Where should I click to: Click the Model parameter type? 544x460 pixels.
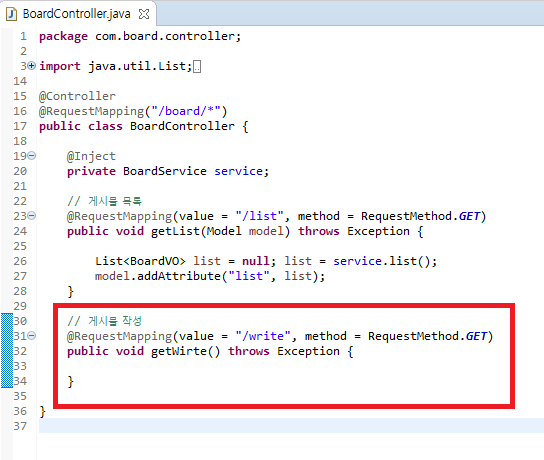tap(224, 231)
